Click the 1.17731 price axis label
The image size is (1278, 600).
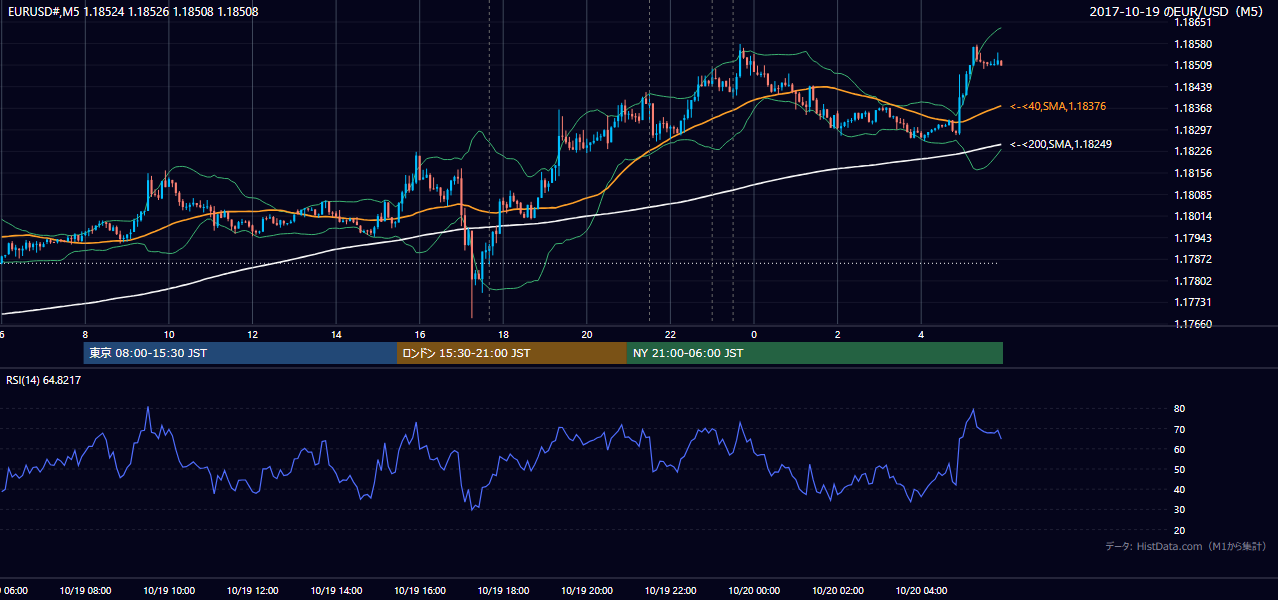1191,302
